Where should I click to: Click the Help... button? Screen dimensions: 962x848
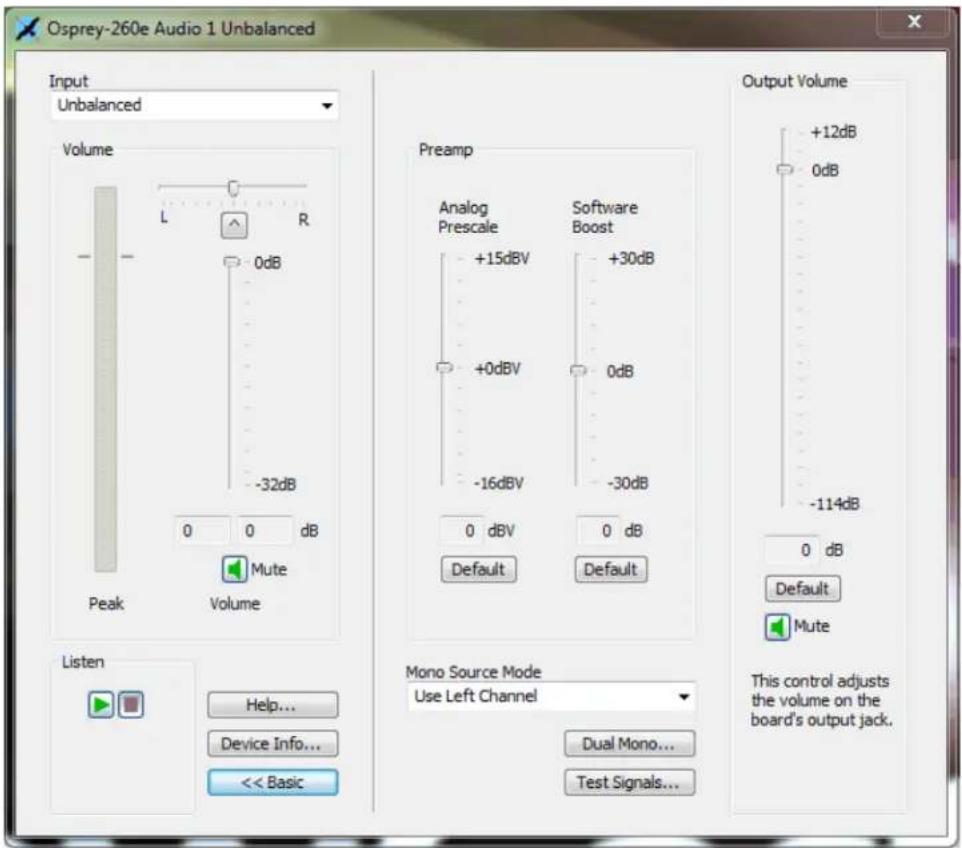tap(272, 705)
